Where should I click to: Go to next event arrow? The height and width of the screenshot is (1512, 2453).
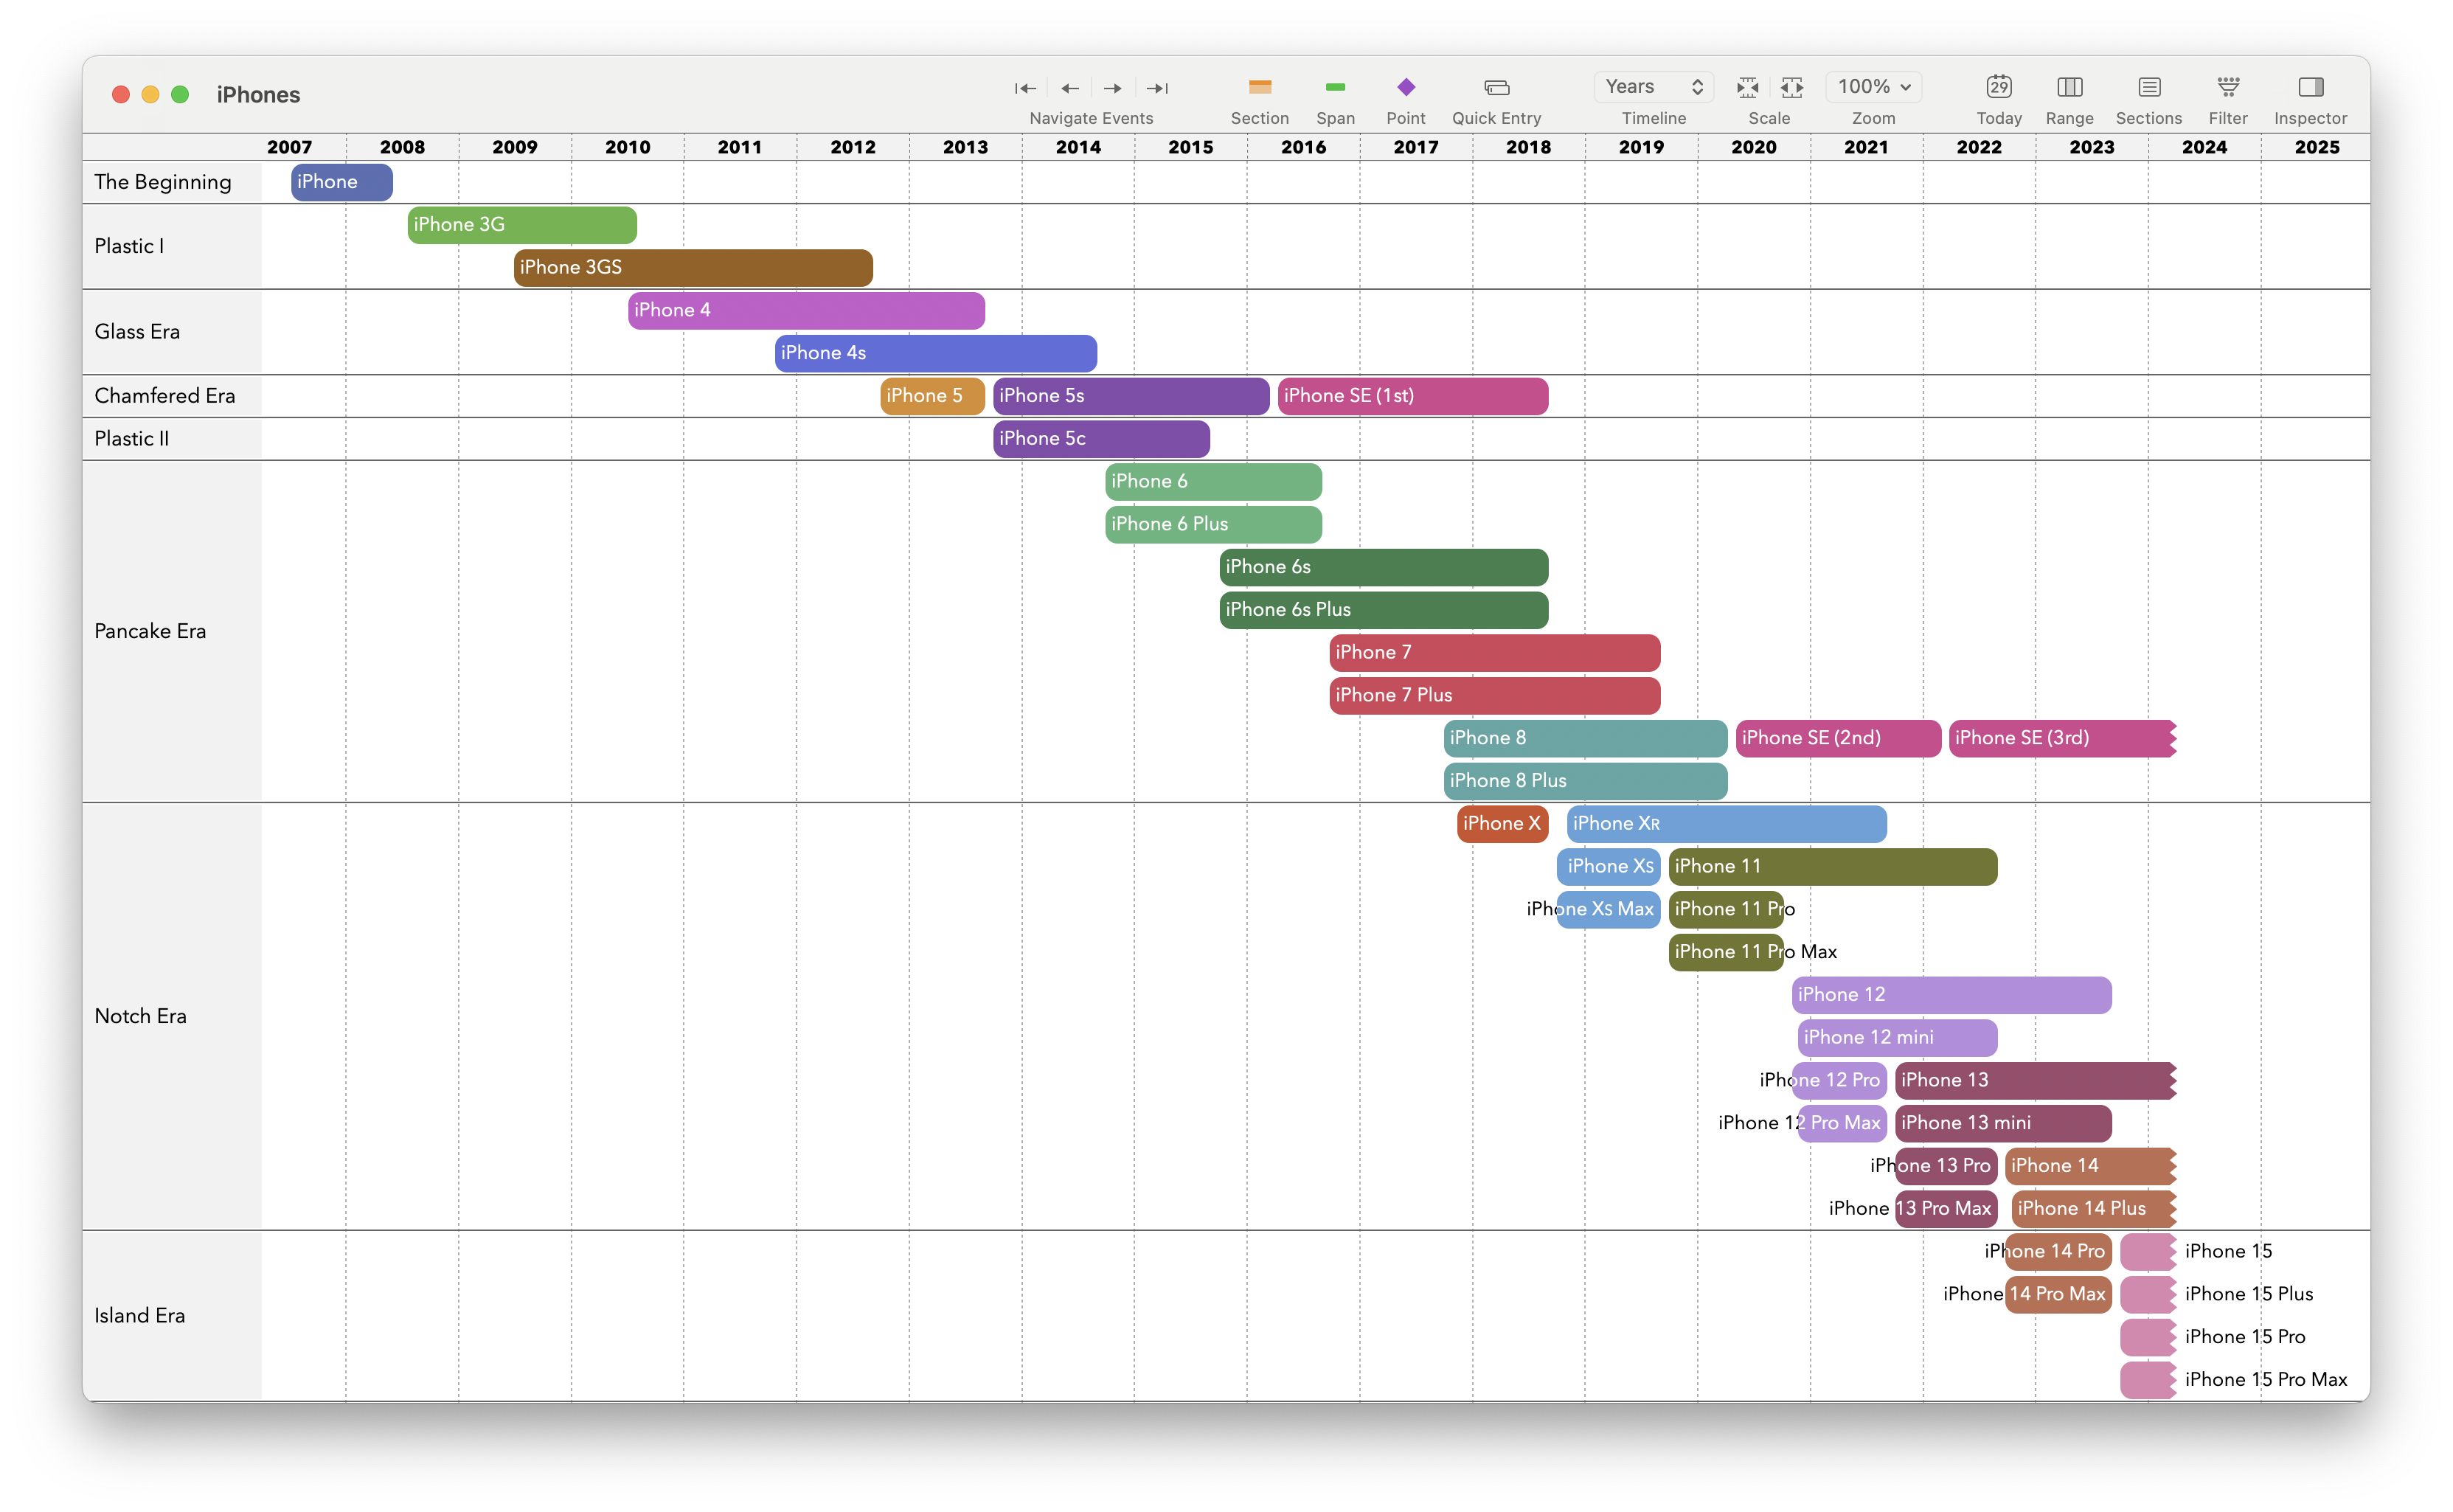point(1113,88)
